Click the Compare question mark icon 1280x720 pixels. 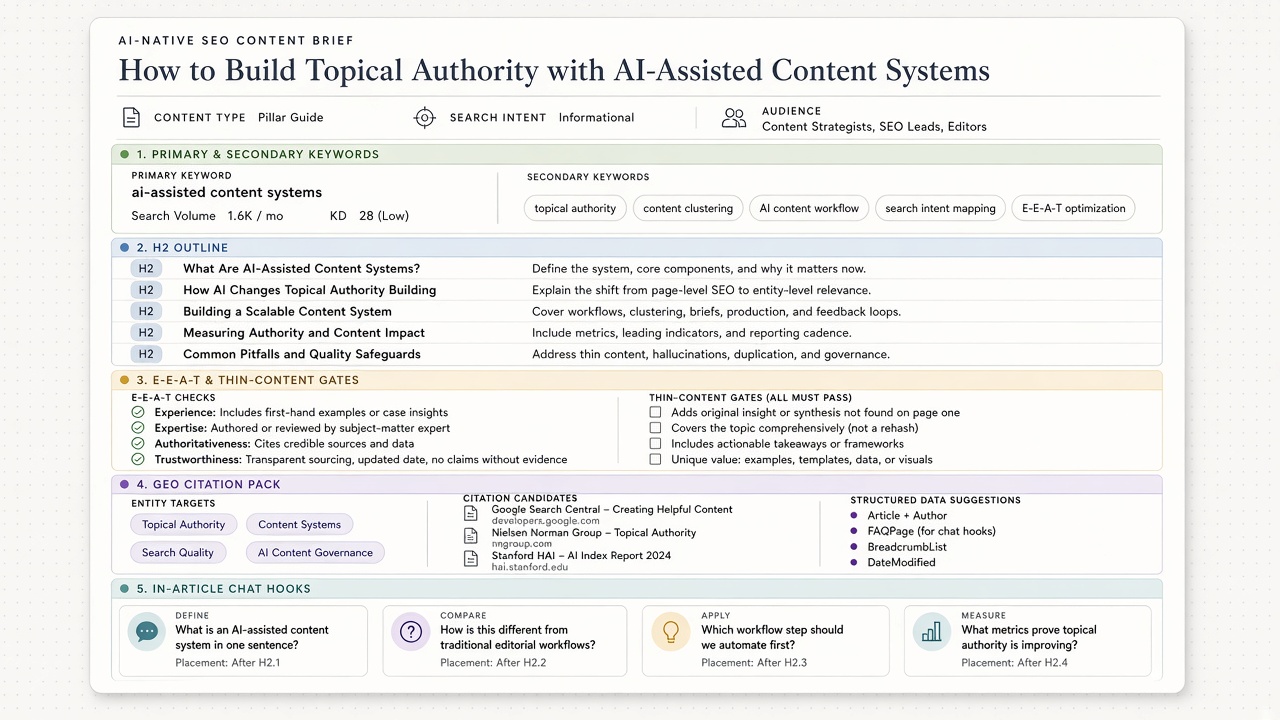410,632
